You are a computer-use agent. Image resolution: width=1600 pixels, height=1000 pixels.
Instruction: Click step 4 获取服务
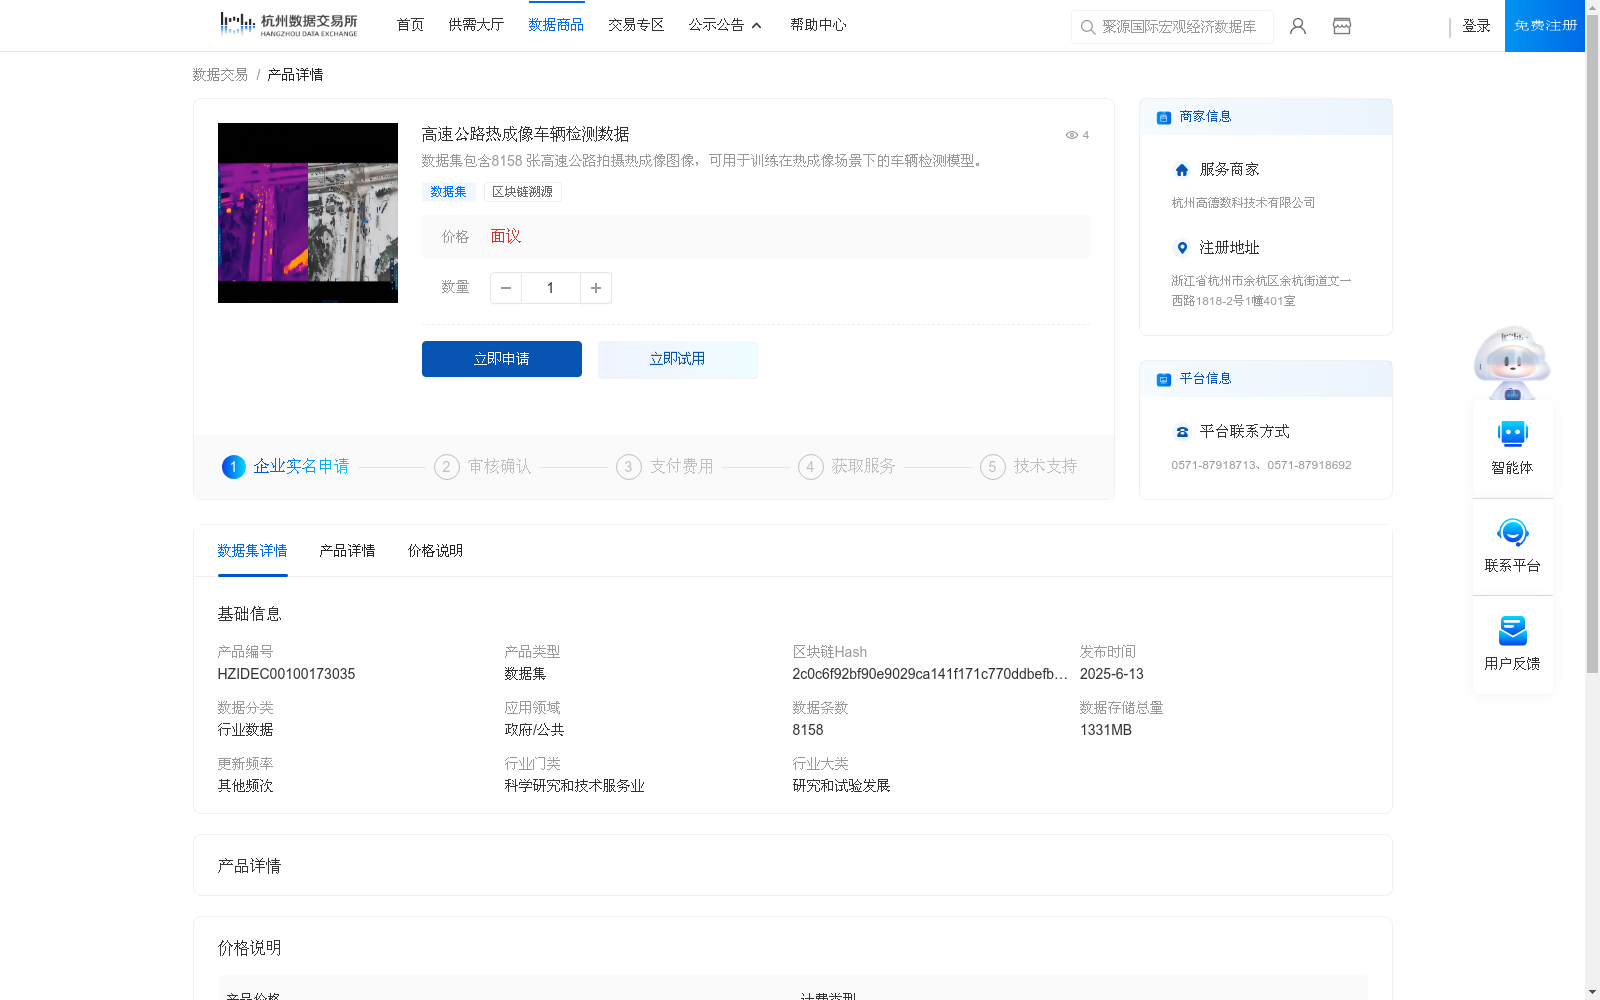click(x=847, y=467)
